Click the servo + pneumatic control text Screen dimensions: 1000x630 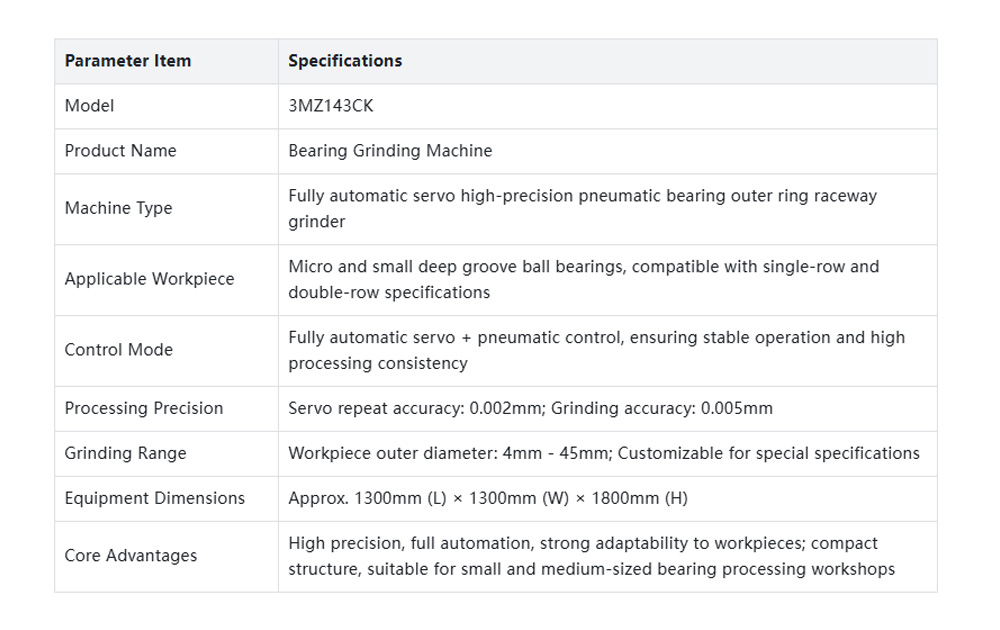pos(596,350)
